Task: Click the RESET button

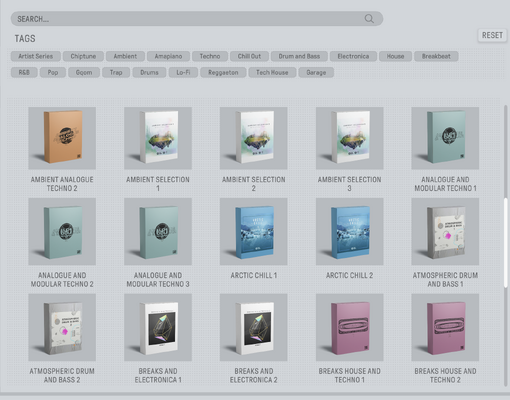Action: 492,35
